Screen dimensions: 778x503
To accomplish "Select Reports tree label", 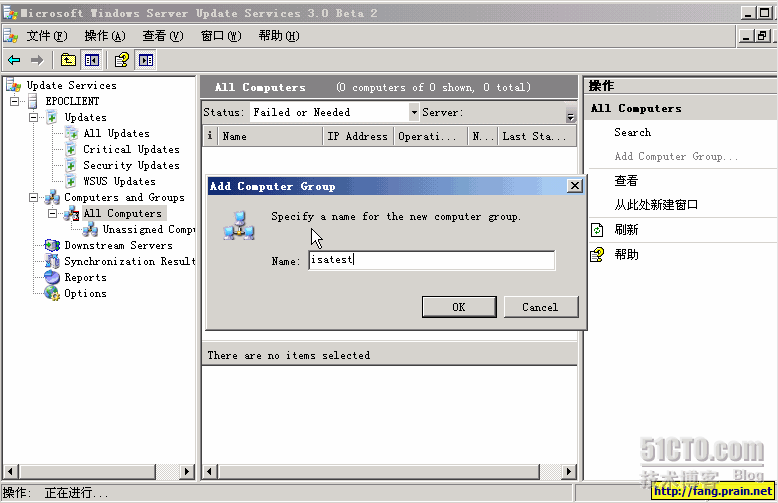I will tap(85, 278).
